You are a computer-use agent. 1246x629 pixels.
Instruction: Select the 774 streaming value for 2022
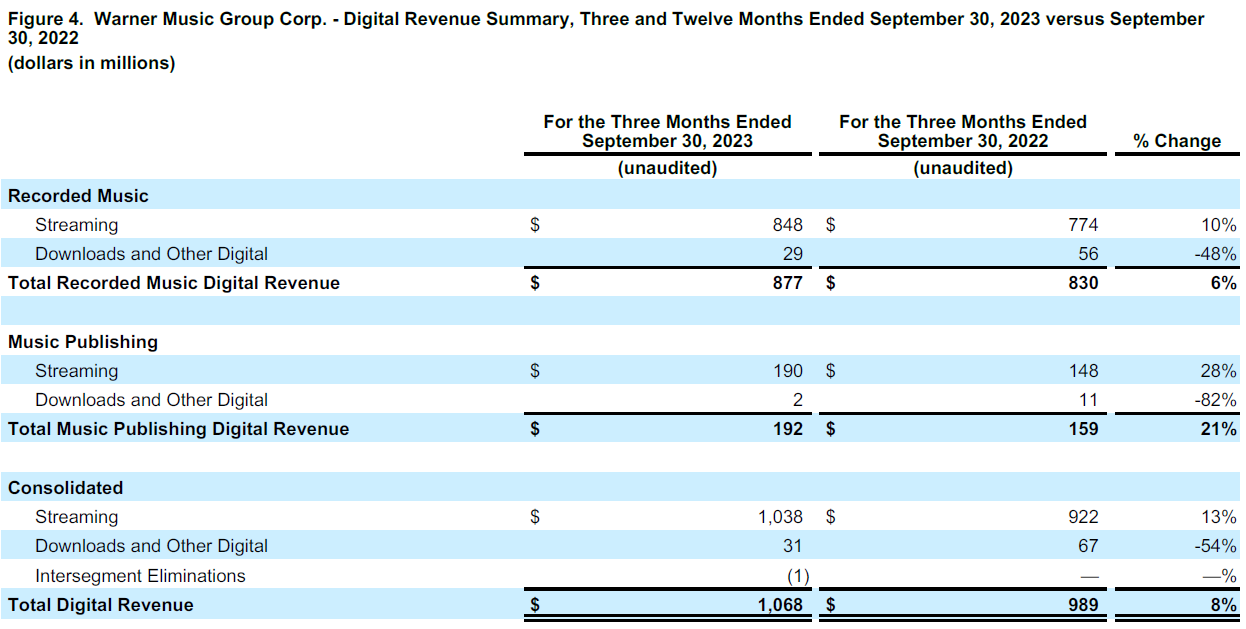click(1084, 224)
